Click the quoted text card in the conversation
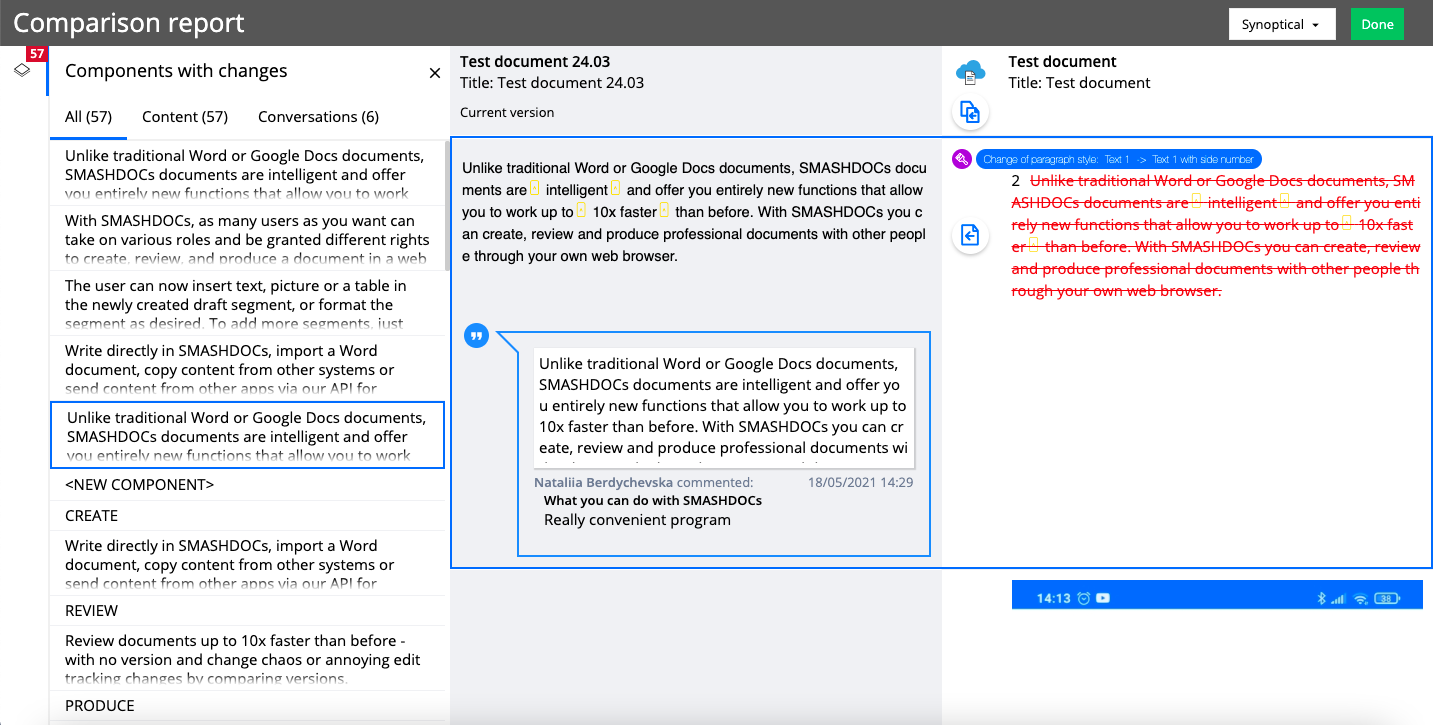 (724, 407)
